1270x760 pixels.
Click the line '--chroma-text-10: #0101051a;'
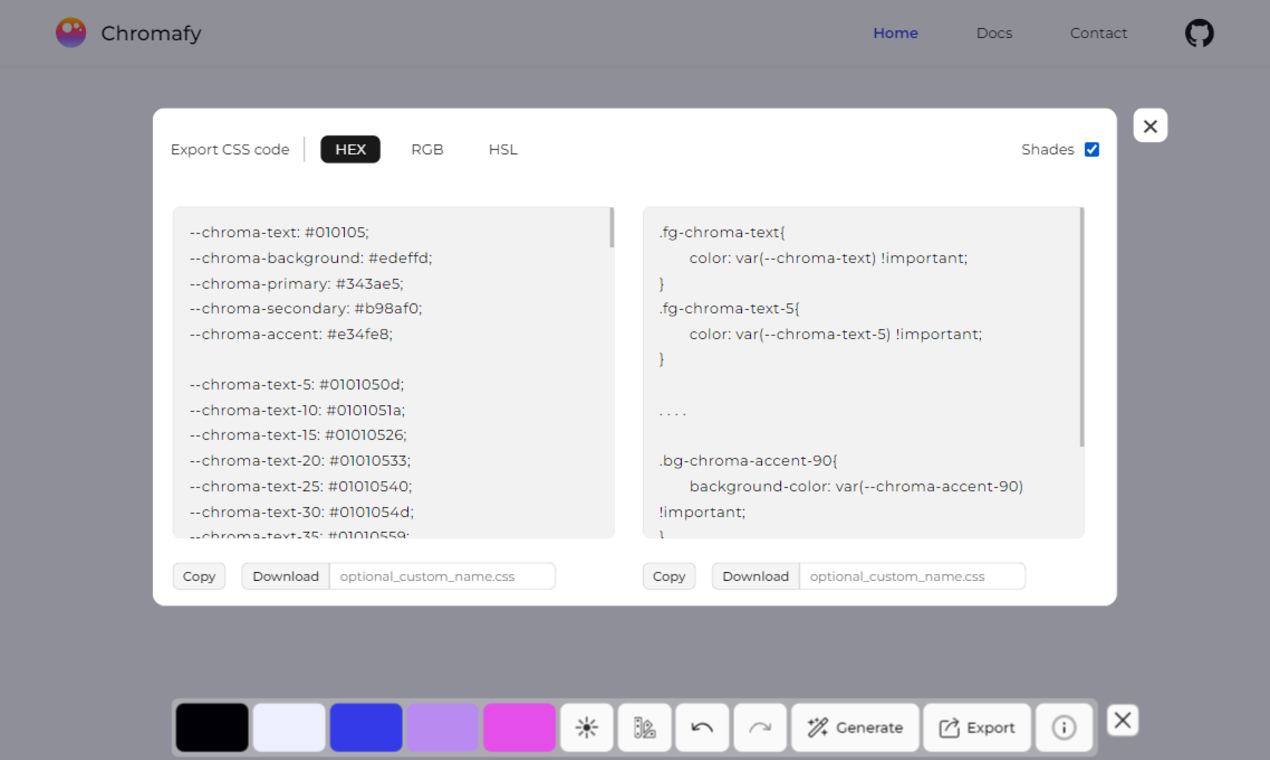click(x=297, y=410)
